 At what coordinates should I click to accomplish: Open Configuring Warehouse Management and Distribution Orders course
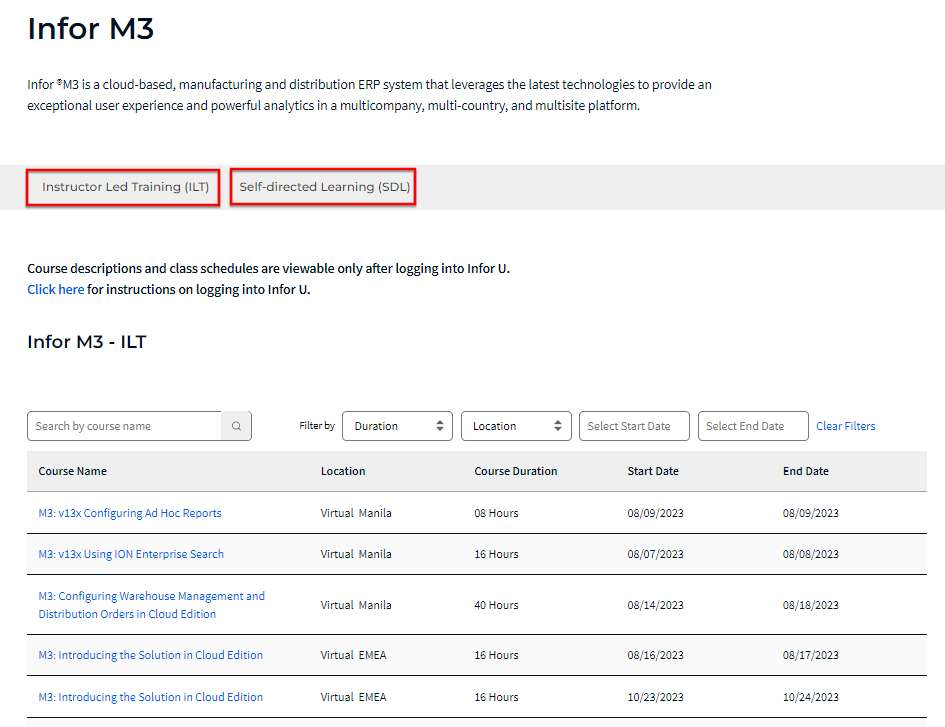(x=151, y=605)
